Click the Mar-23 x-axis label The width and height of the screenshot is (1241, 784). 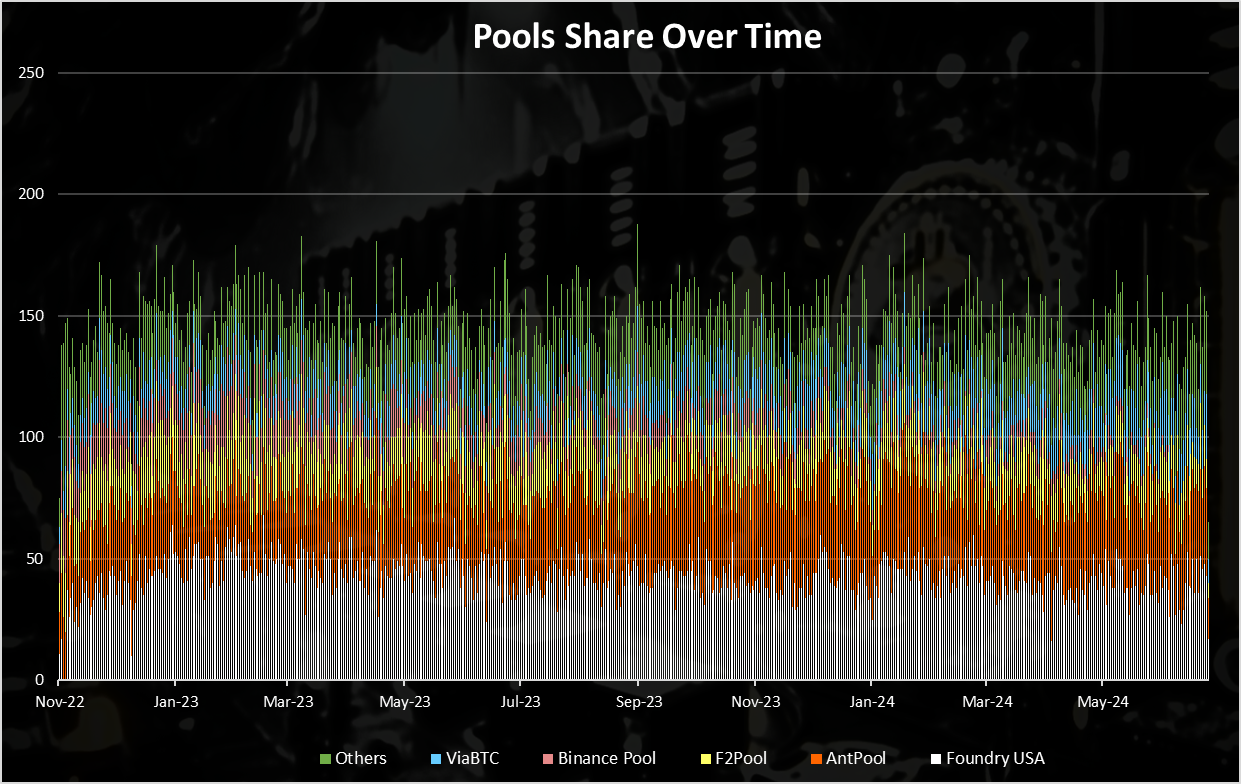[289, 701]
